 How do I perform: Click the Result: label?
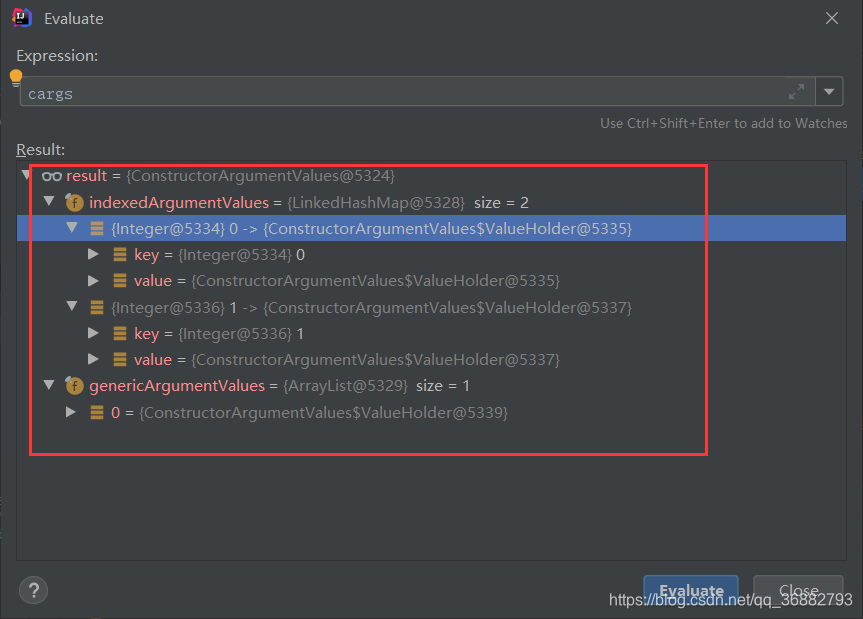[41, 150]
